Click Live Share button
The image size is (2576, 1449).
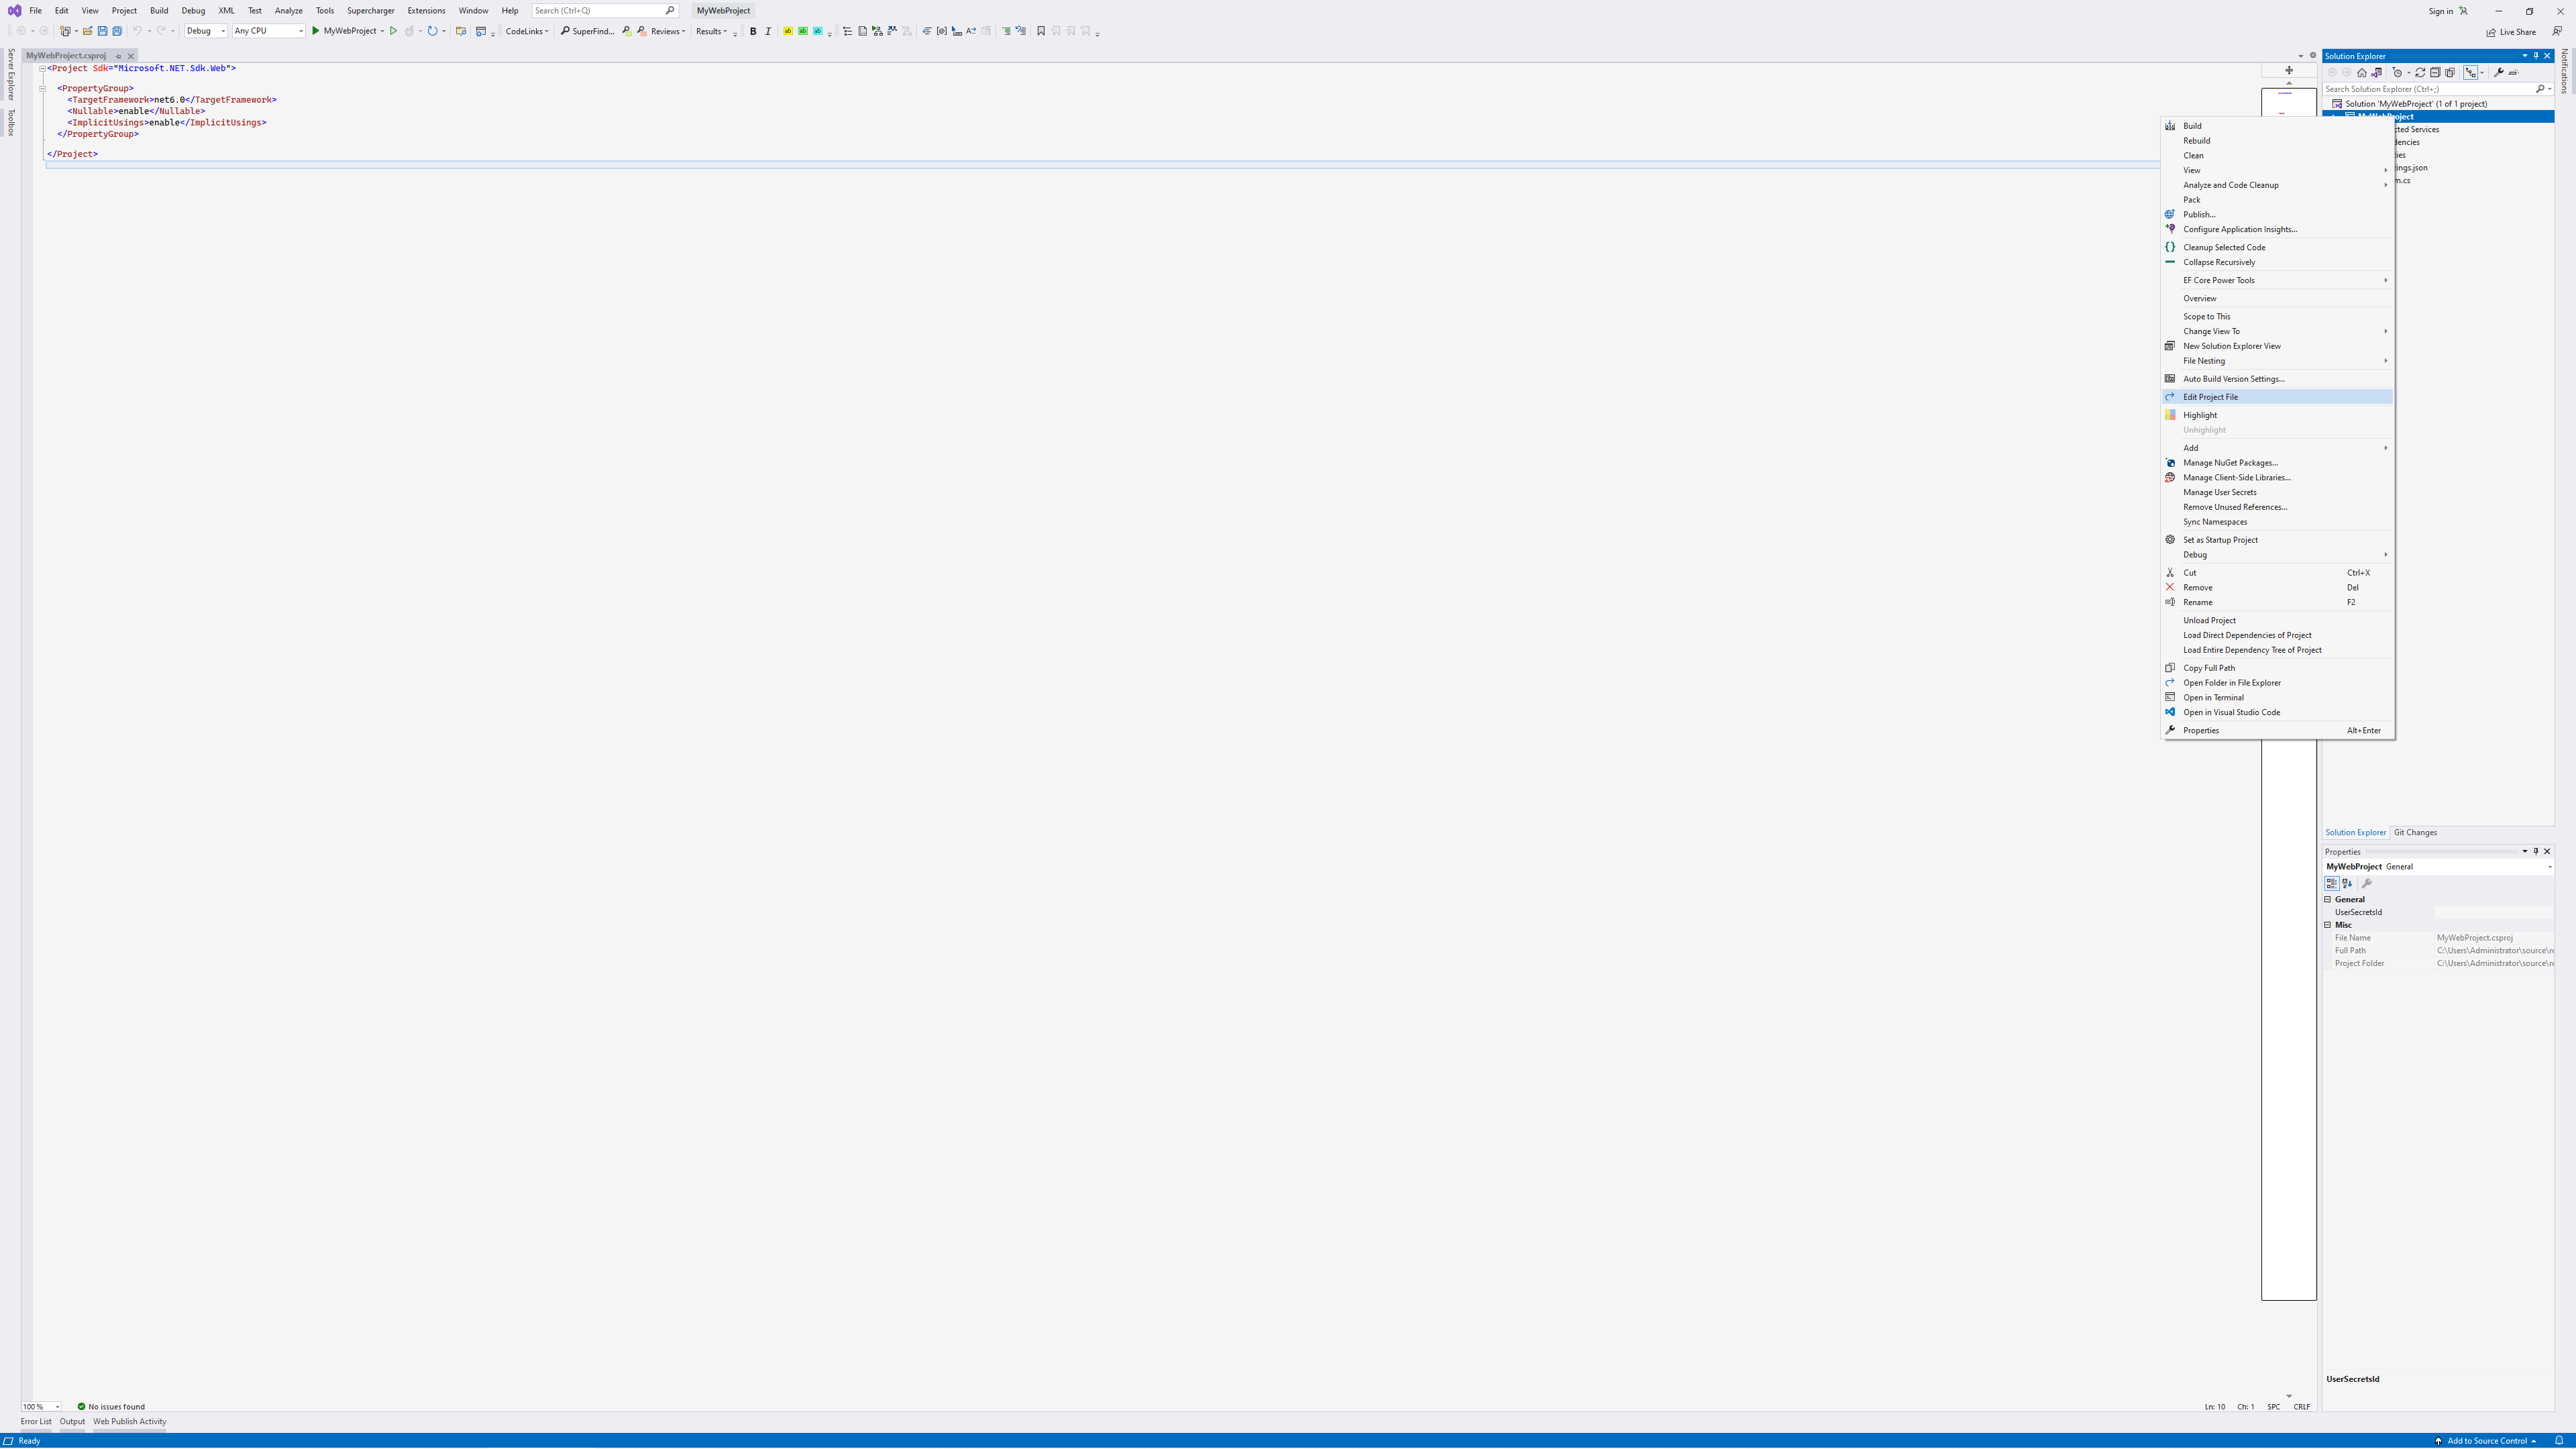click(x=2511, y=32)
